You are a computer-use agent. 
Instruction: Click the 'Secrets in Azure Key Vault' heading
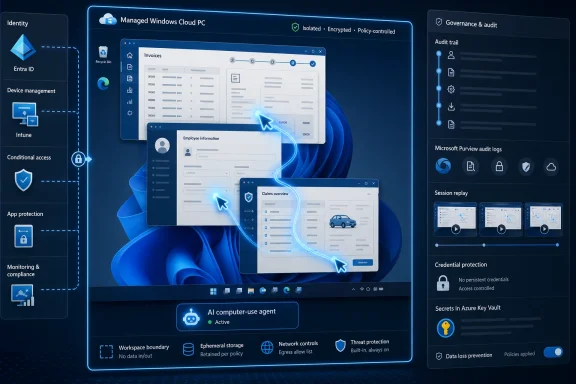(468, 308)
